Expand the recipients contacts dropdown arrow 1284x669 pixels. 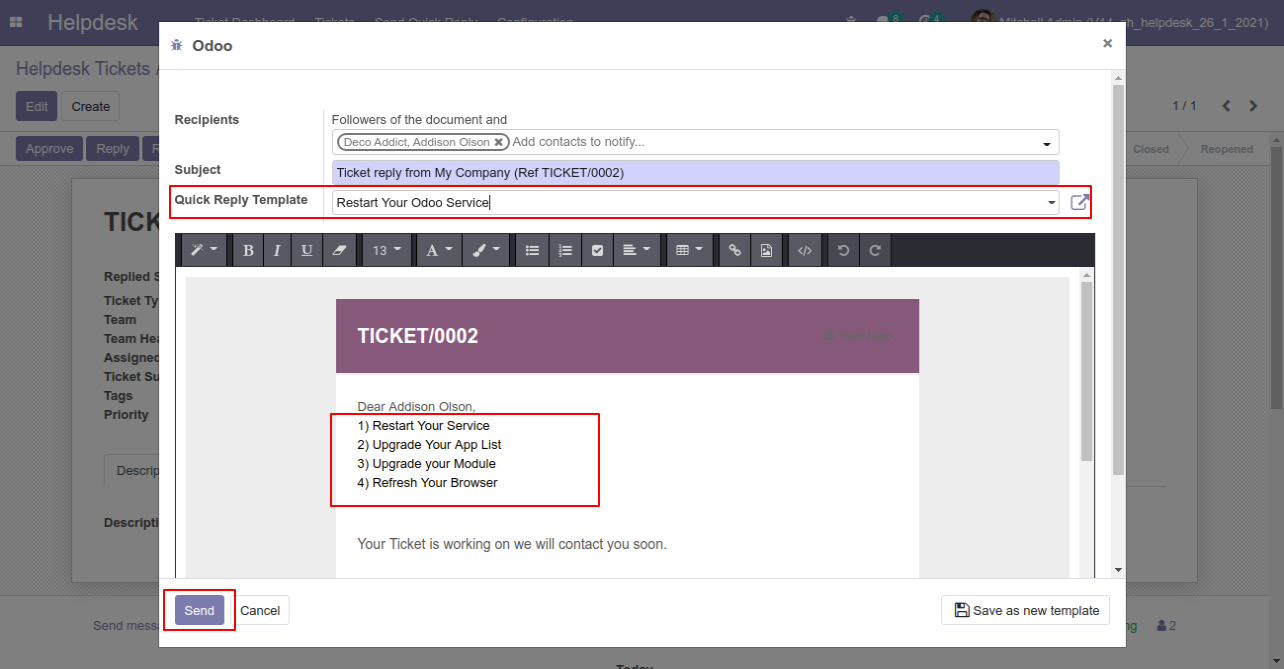[1047, 144]
